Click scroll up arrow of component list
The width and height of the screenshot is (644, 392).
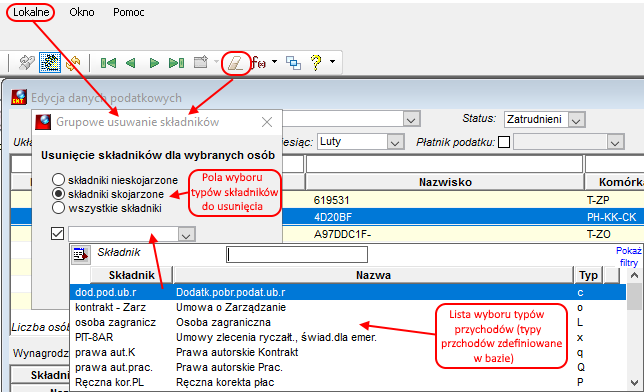[x=634, y=275]
